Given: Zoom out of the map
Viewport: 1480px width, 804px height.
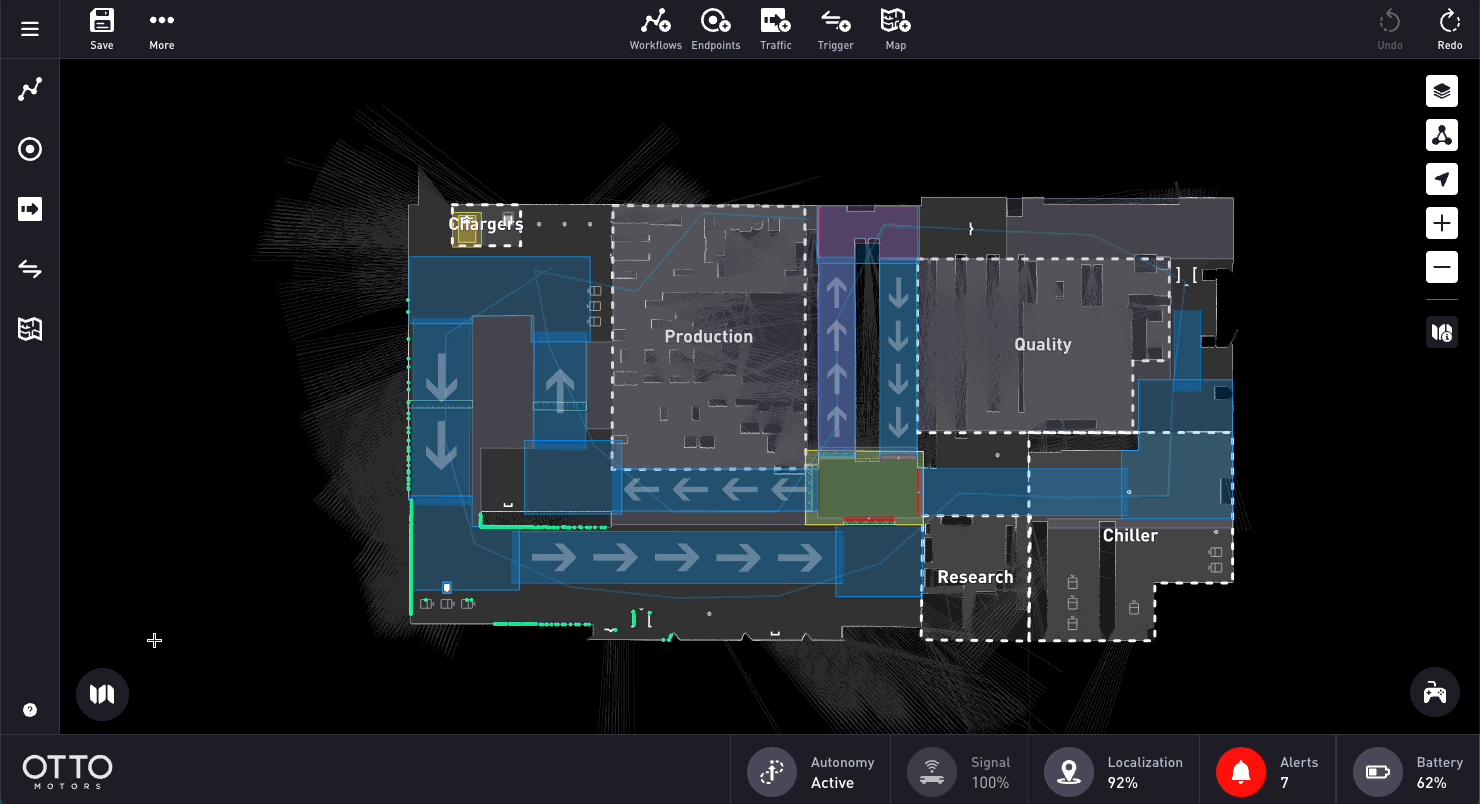Looking at the screenshot, I should click(1441, 267).
